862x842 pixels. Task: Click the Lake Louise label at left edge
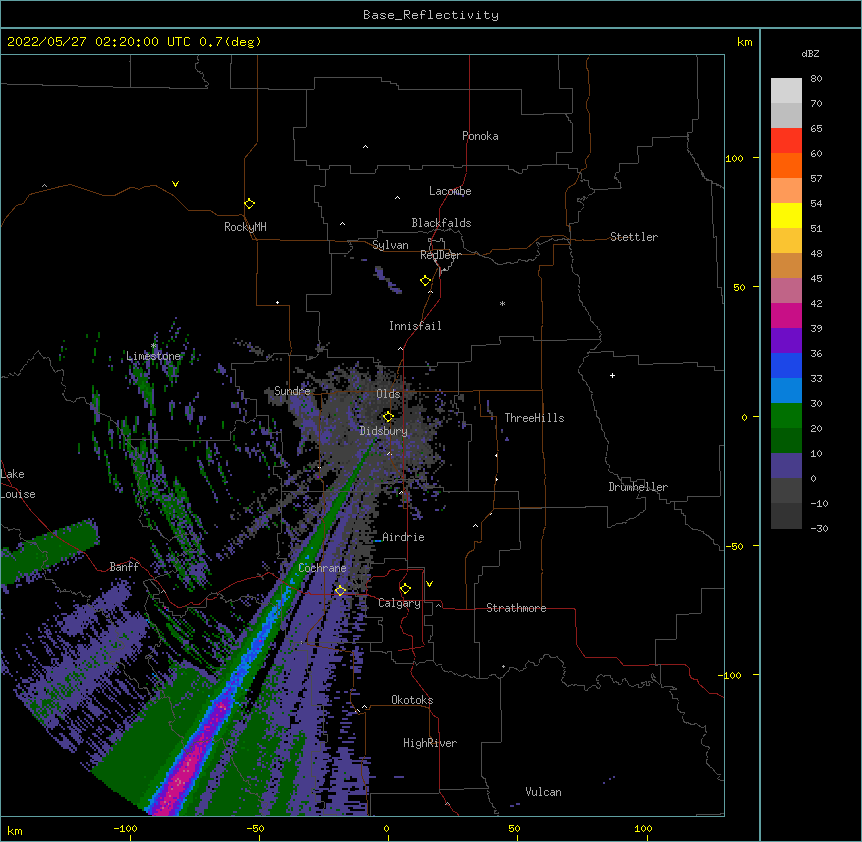click(x=18, y=484)
